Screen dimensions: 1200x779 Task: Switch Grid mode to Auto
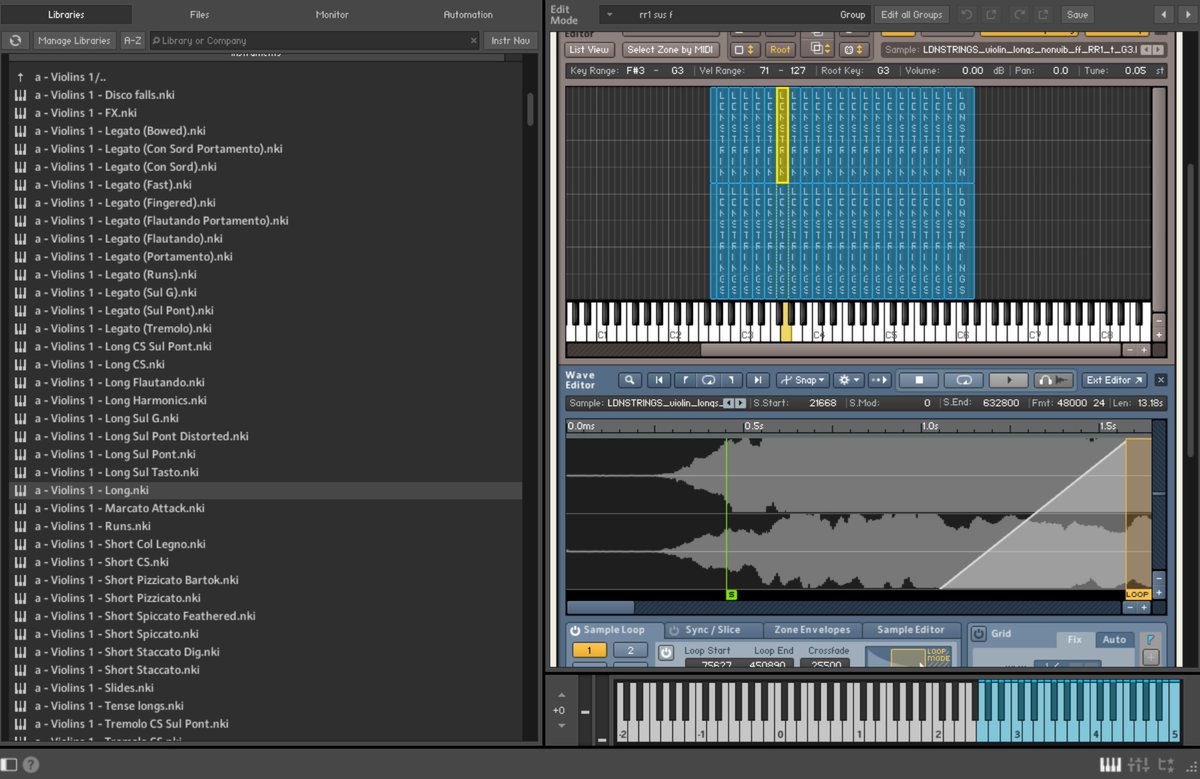pos(1114,639)
